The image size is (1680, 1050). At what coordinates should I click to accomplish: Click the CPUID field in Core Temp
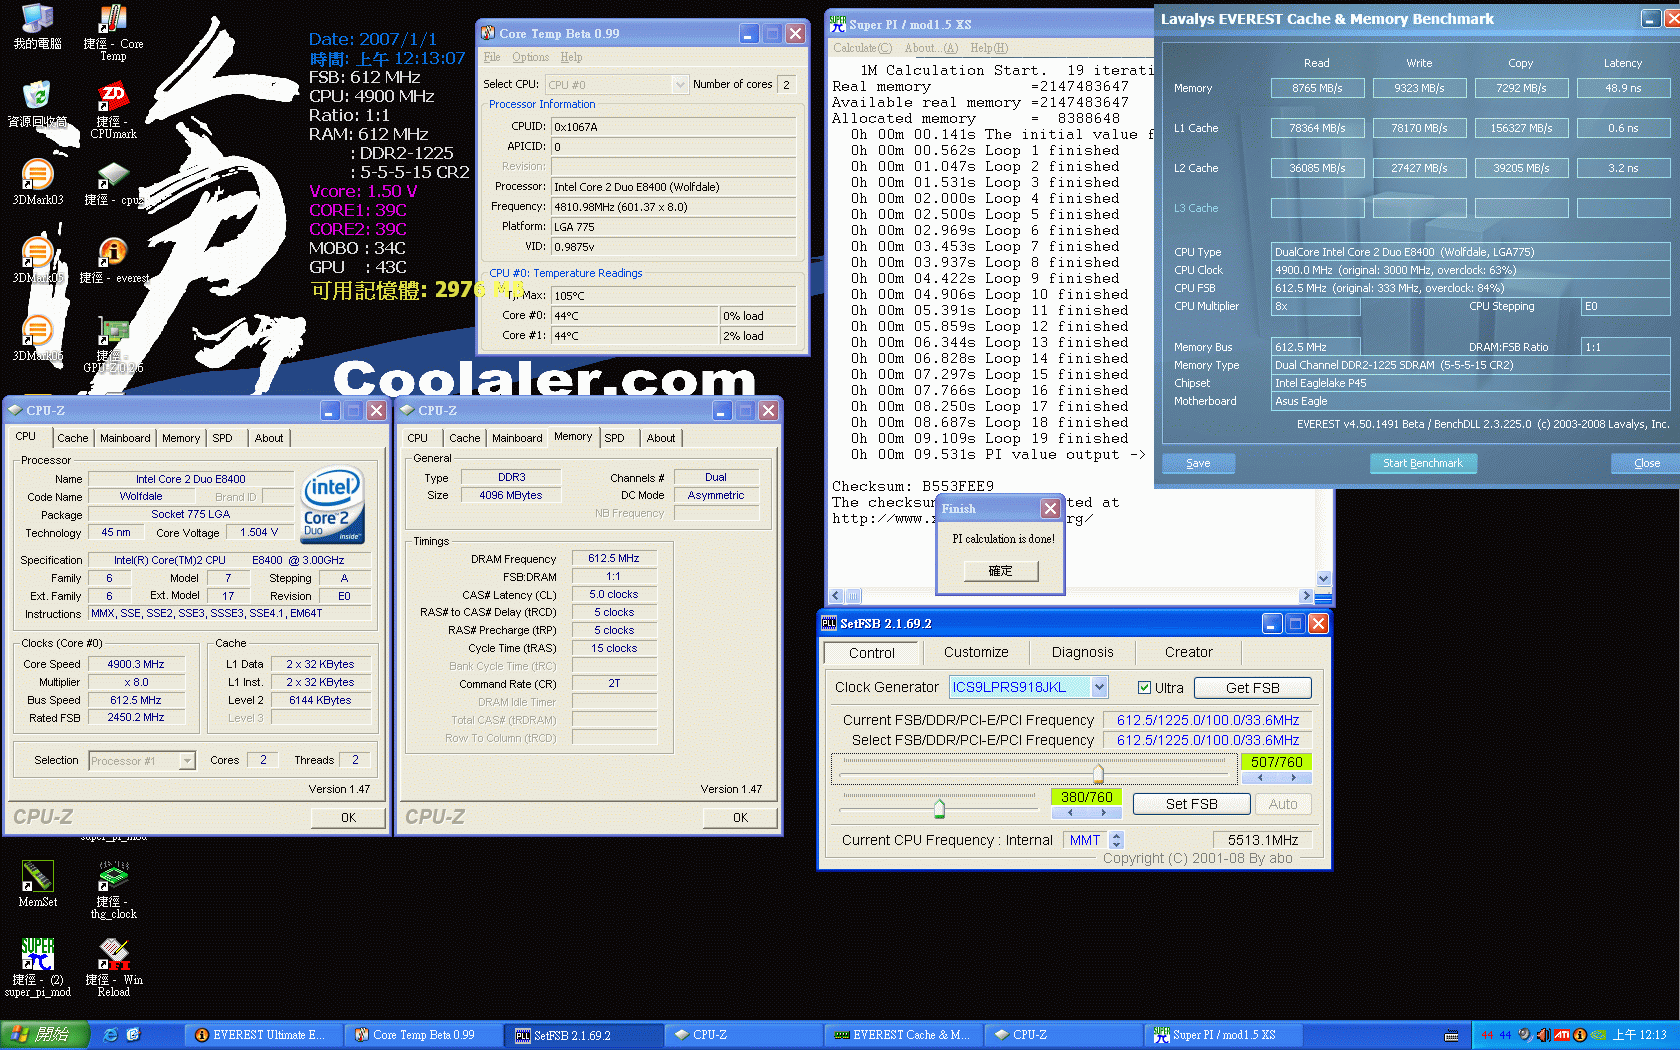click(x=674, y=127)
